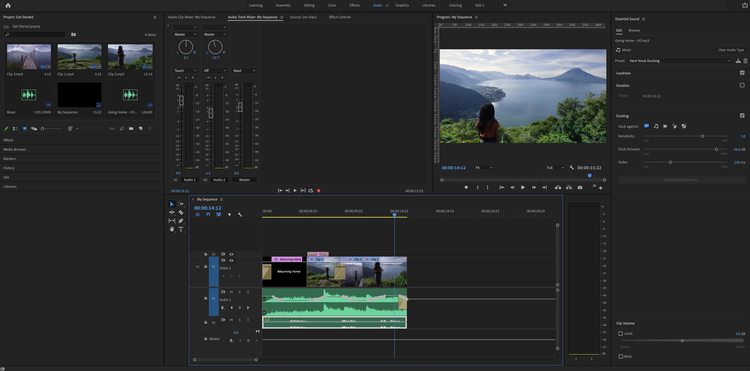Adjust the Sensitivity slider handle
The image size is (750, 371).
tap(702, 136)
